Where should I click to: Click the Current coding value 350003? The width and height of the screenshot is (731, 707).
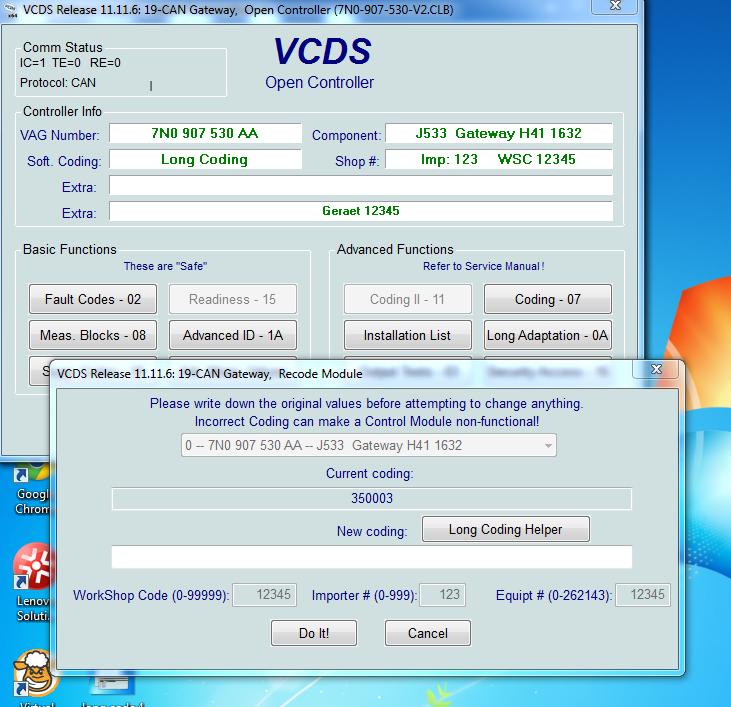coord(372,499)
